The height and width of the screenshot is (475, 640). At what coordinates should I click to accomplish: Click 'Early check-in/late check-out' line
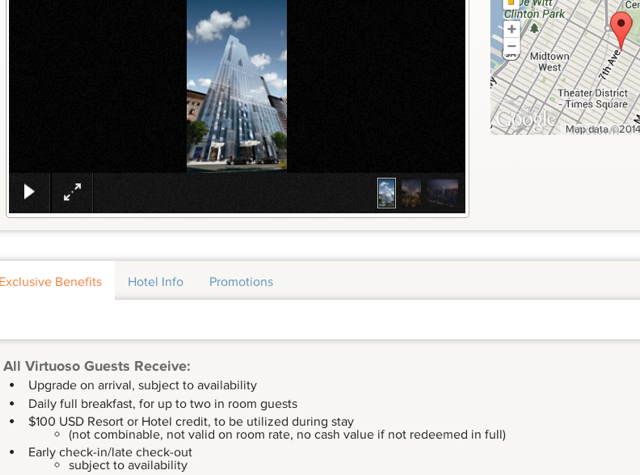[110, 452]
